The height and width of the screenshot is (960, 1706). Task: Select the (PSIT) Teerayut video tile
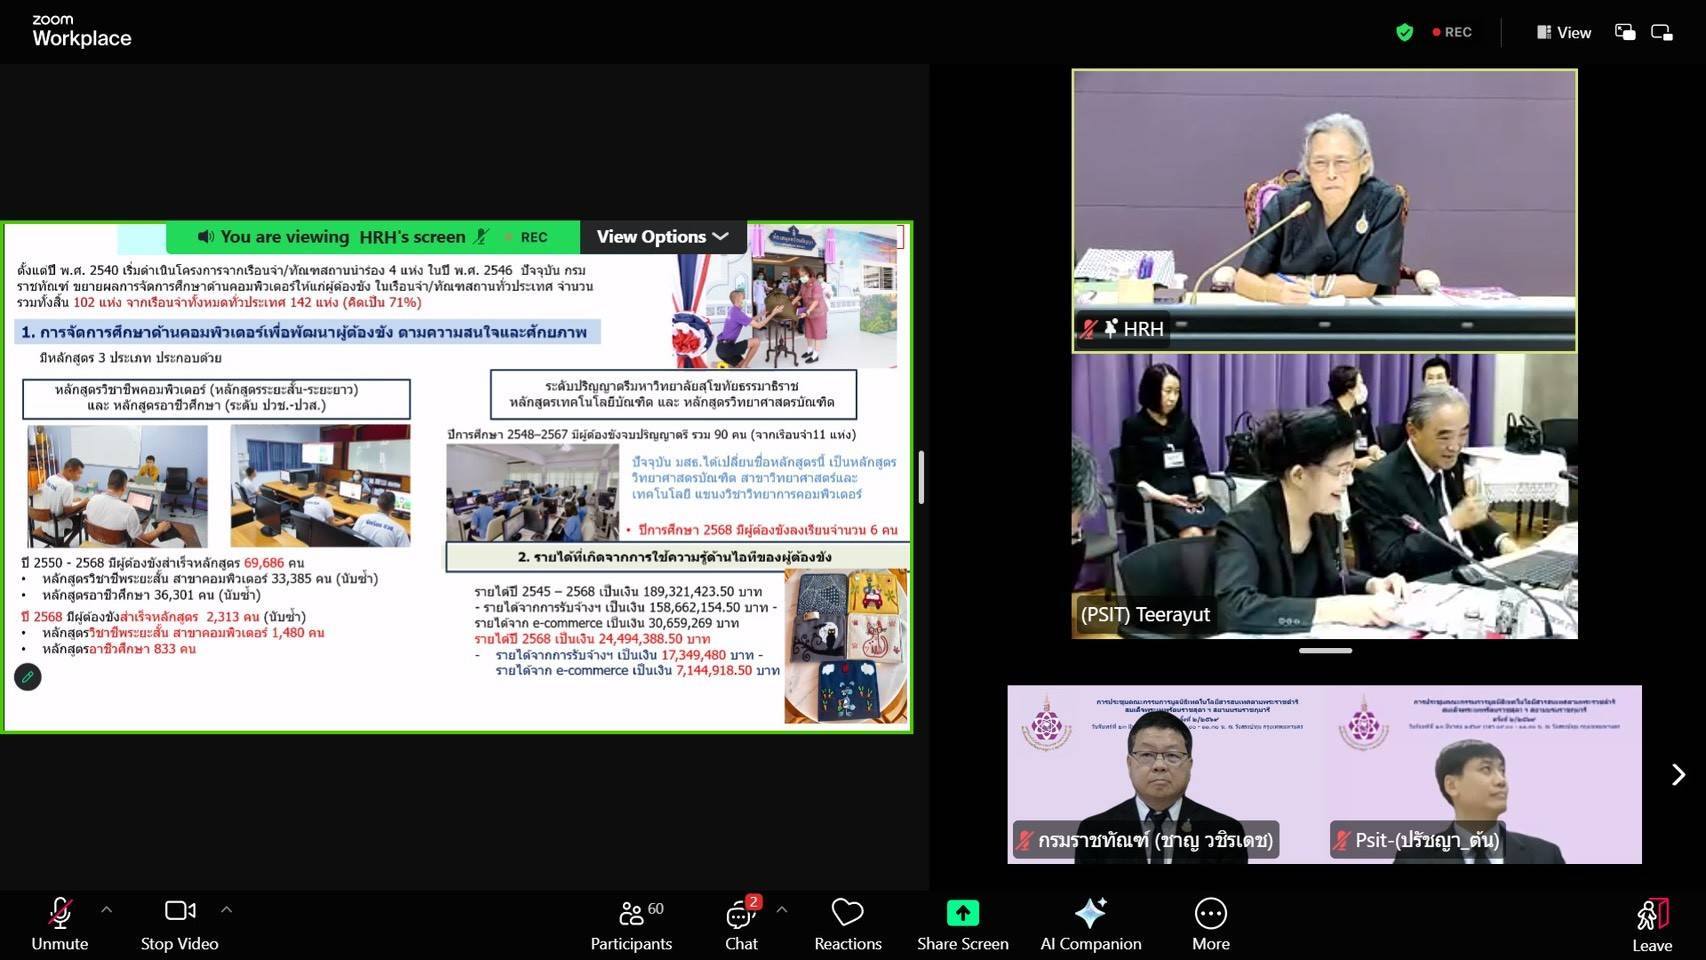[1324, 496]
